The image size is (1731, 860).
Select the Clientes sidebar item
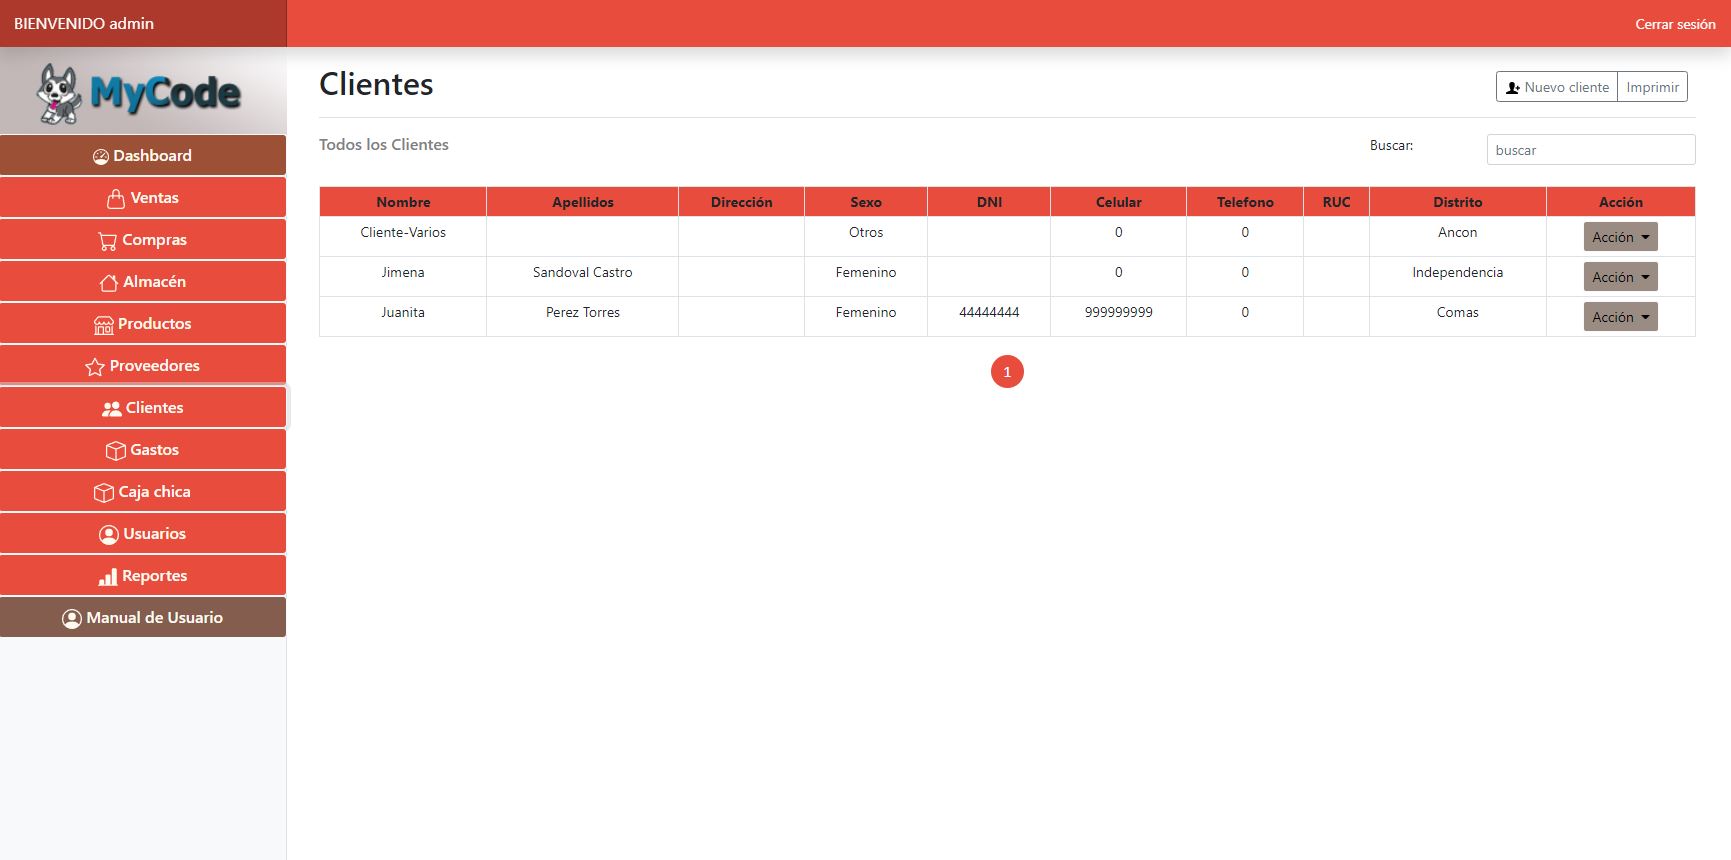[143, 408]
